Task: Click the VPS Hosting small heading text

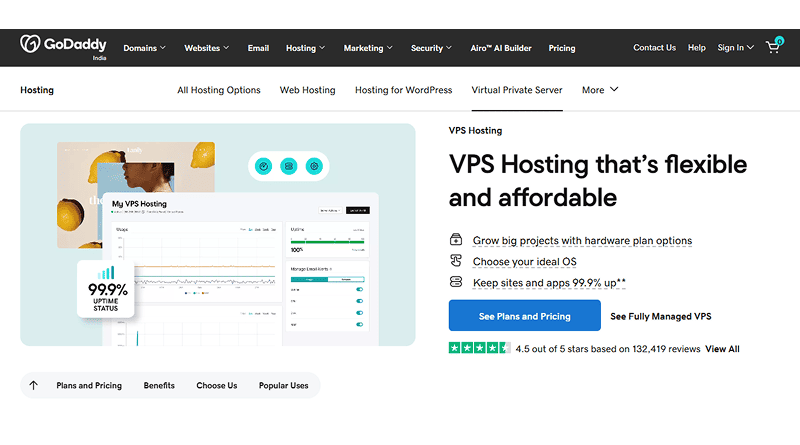Action: point(476,131)
